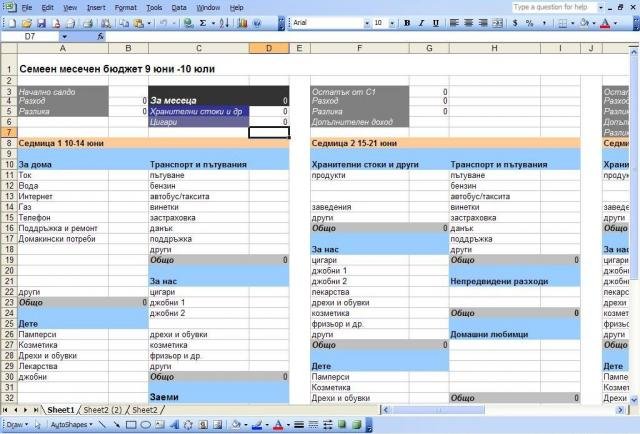The width and height of the screenshot is (640, 434).
Task: Click the Draw button
Action: (x=15, y=424)
